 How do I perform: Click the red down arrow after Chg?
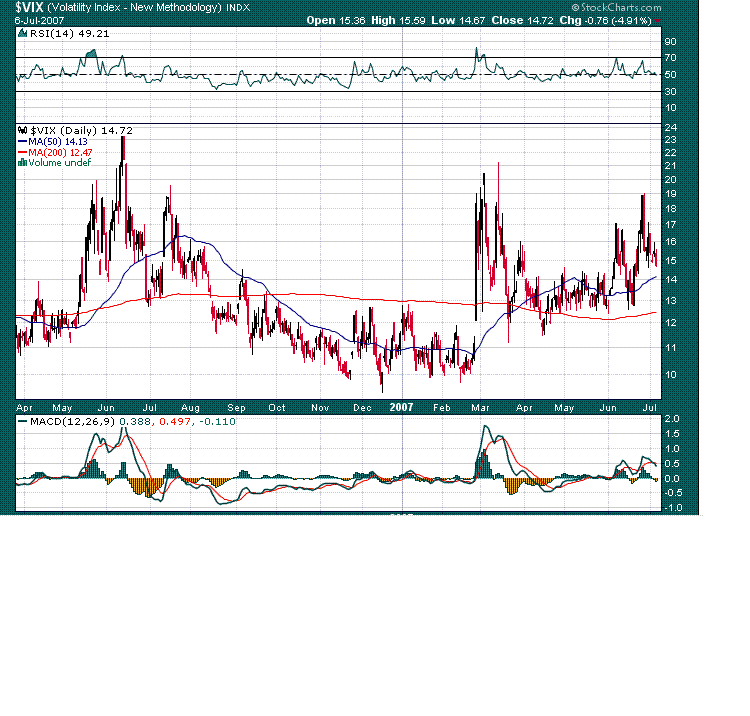pos(658,21)
